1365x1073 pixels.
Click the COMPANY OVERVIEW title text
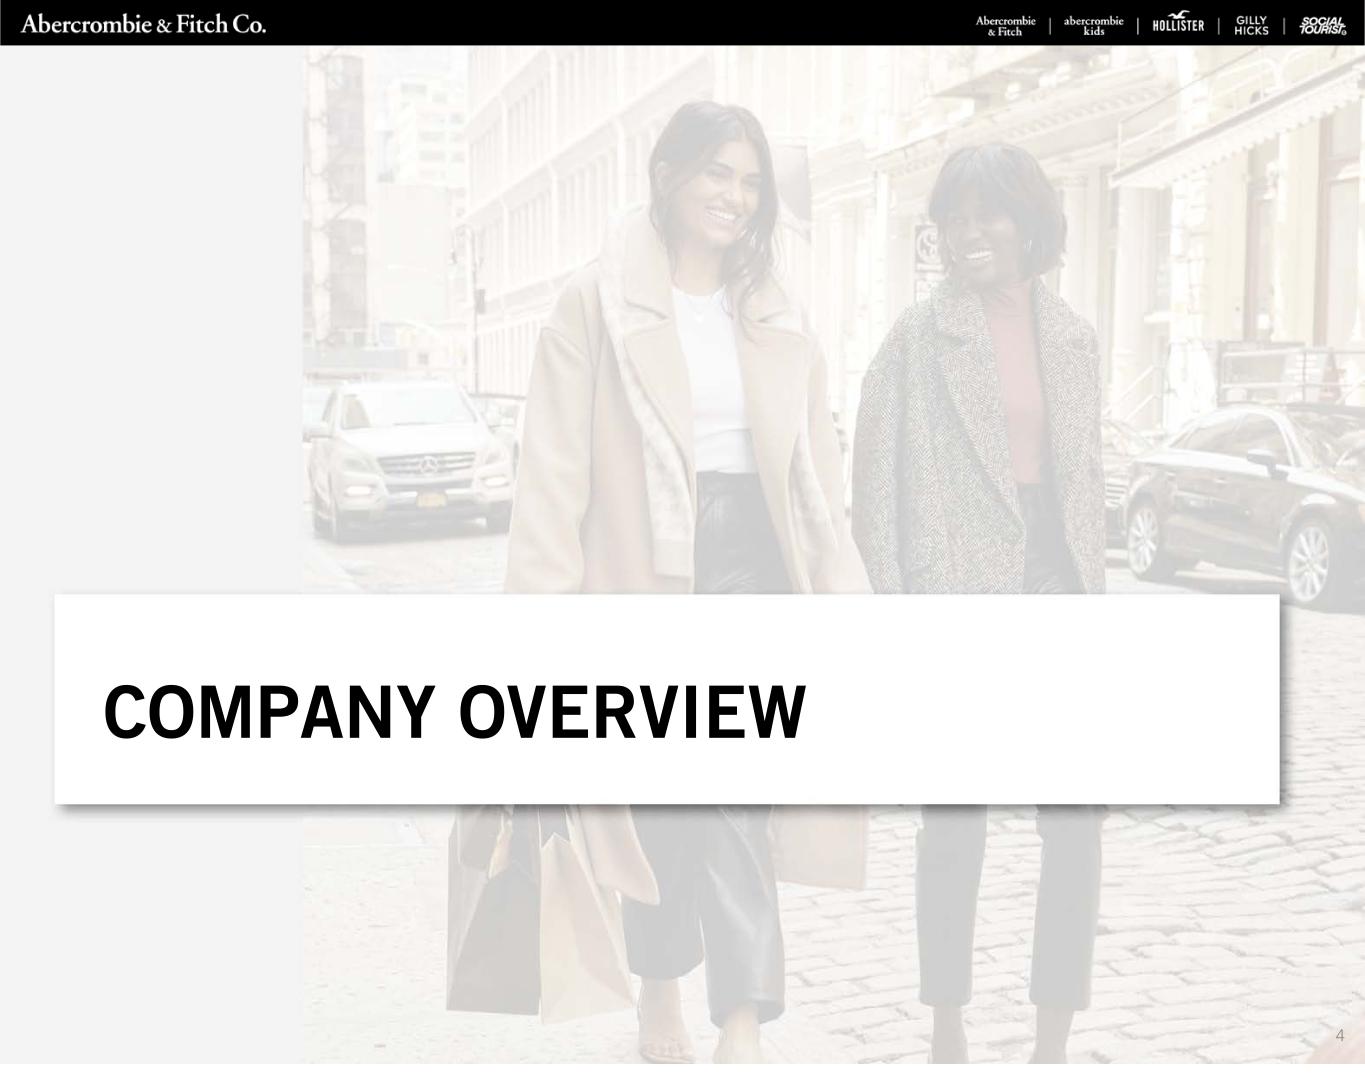coord(454,712)
